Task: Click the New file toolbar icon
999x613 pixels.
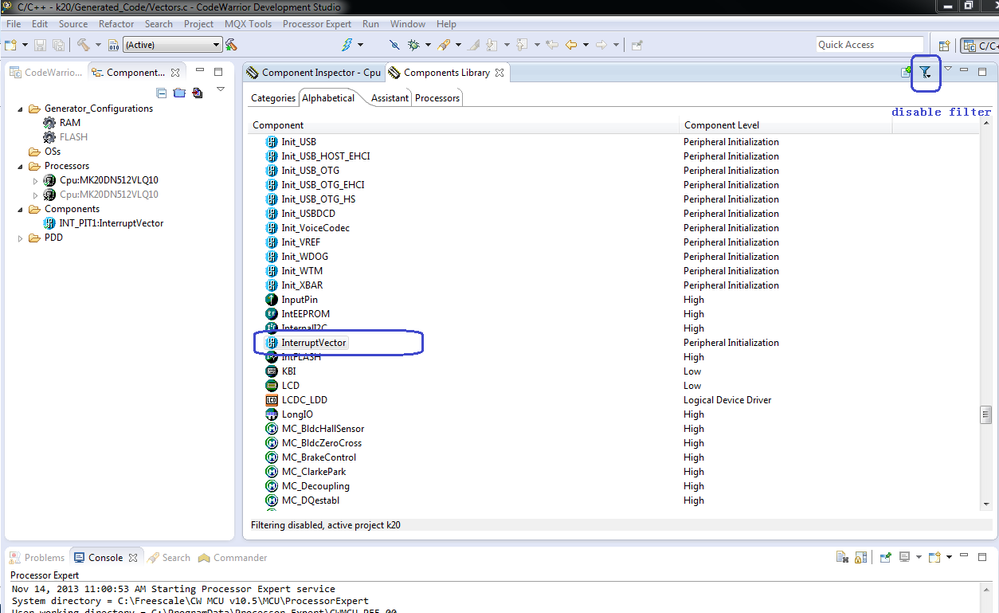Action: coord(11,45)
